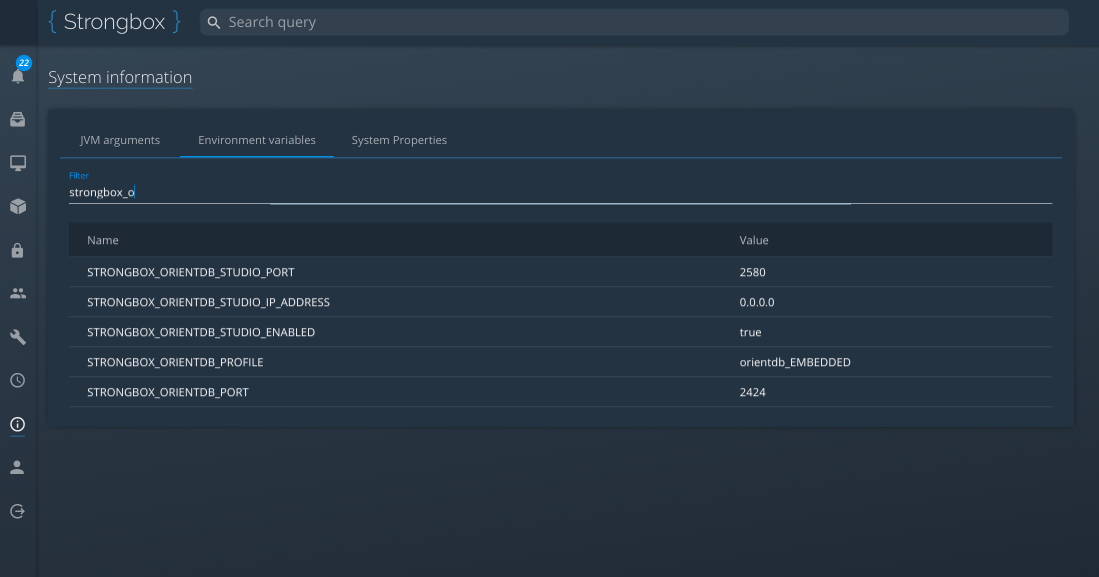Image resolution: width=1099 pixels, height=577 pixels.
Task: Click the monitor icon in sidebar
Action: [x=18, y=163]
